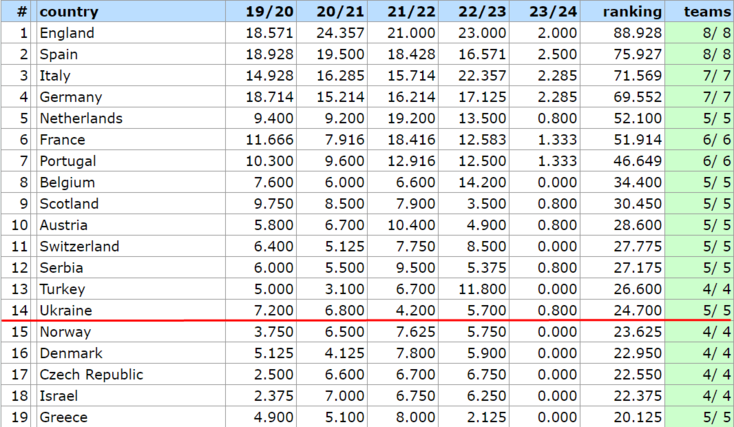Click Scotland's 19/20 value 9.750
Image resolution: width=734 pixels, height=427 pixels.
[274, 204]
